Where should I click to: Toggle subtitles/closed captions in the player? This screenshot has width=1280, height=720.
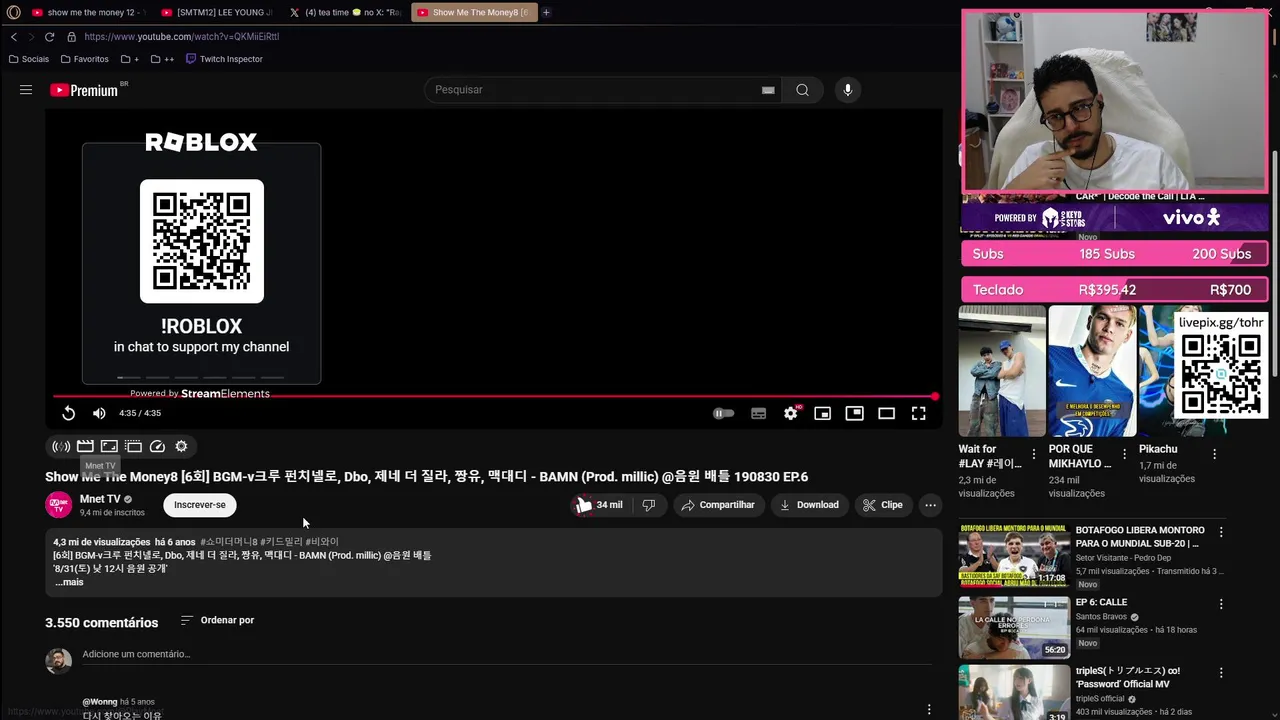(759, 413)
